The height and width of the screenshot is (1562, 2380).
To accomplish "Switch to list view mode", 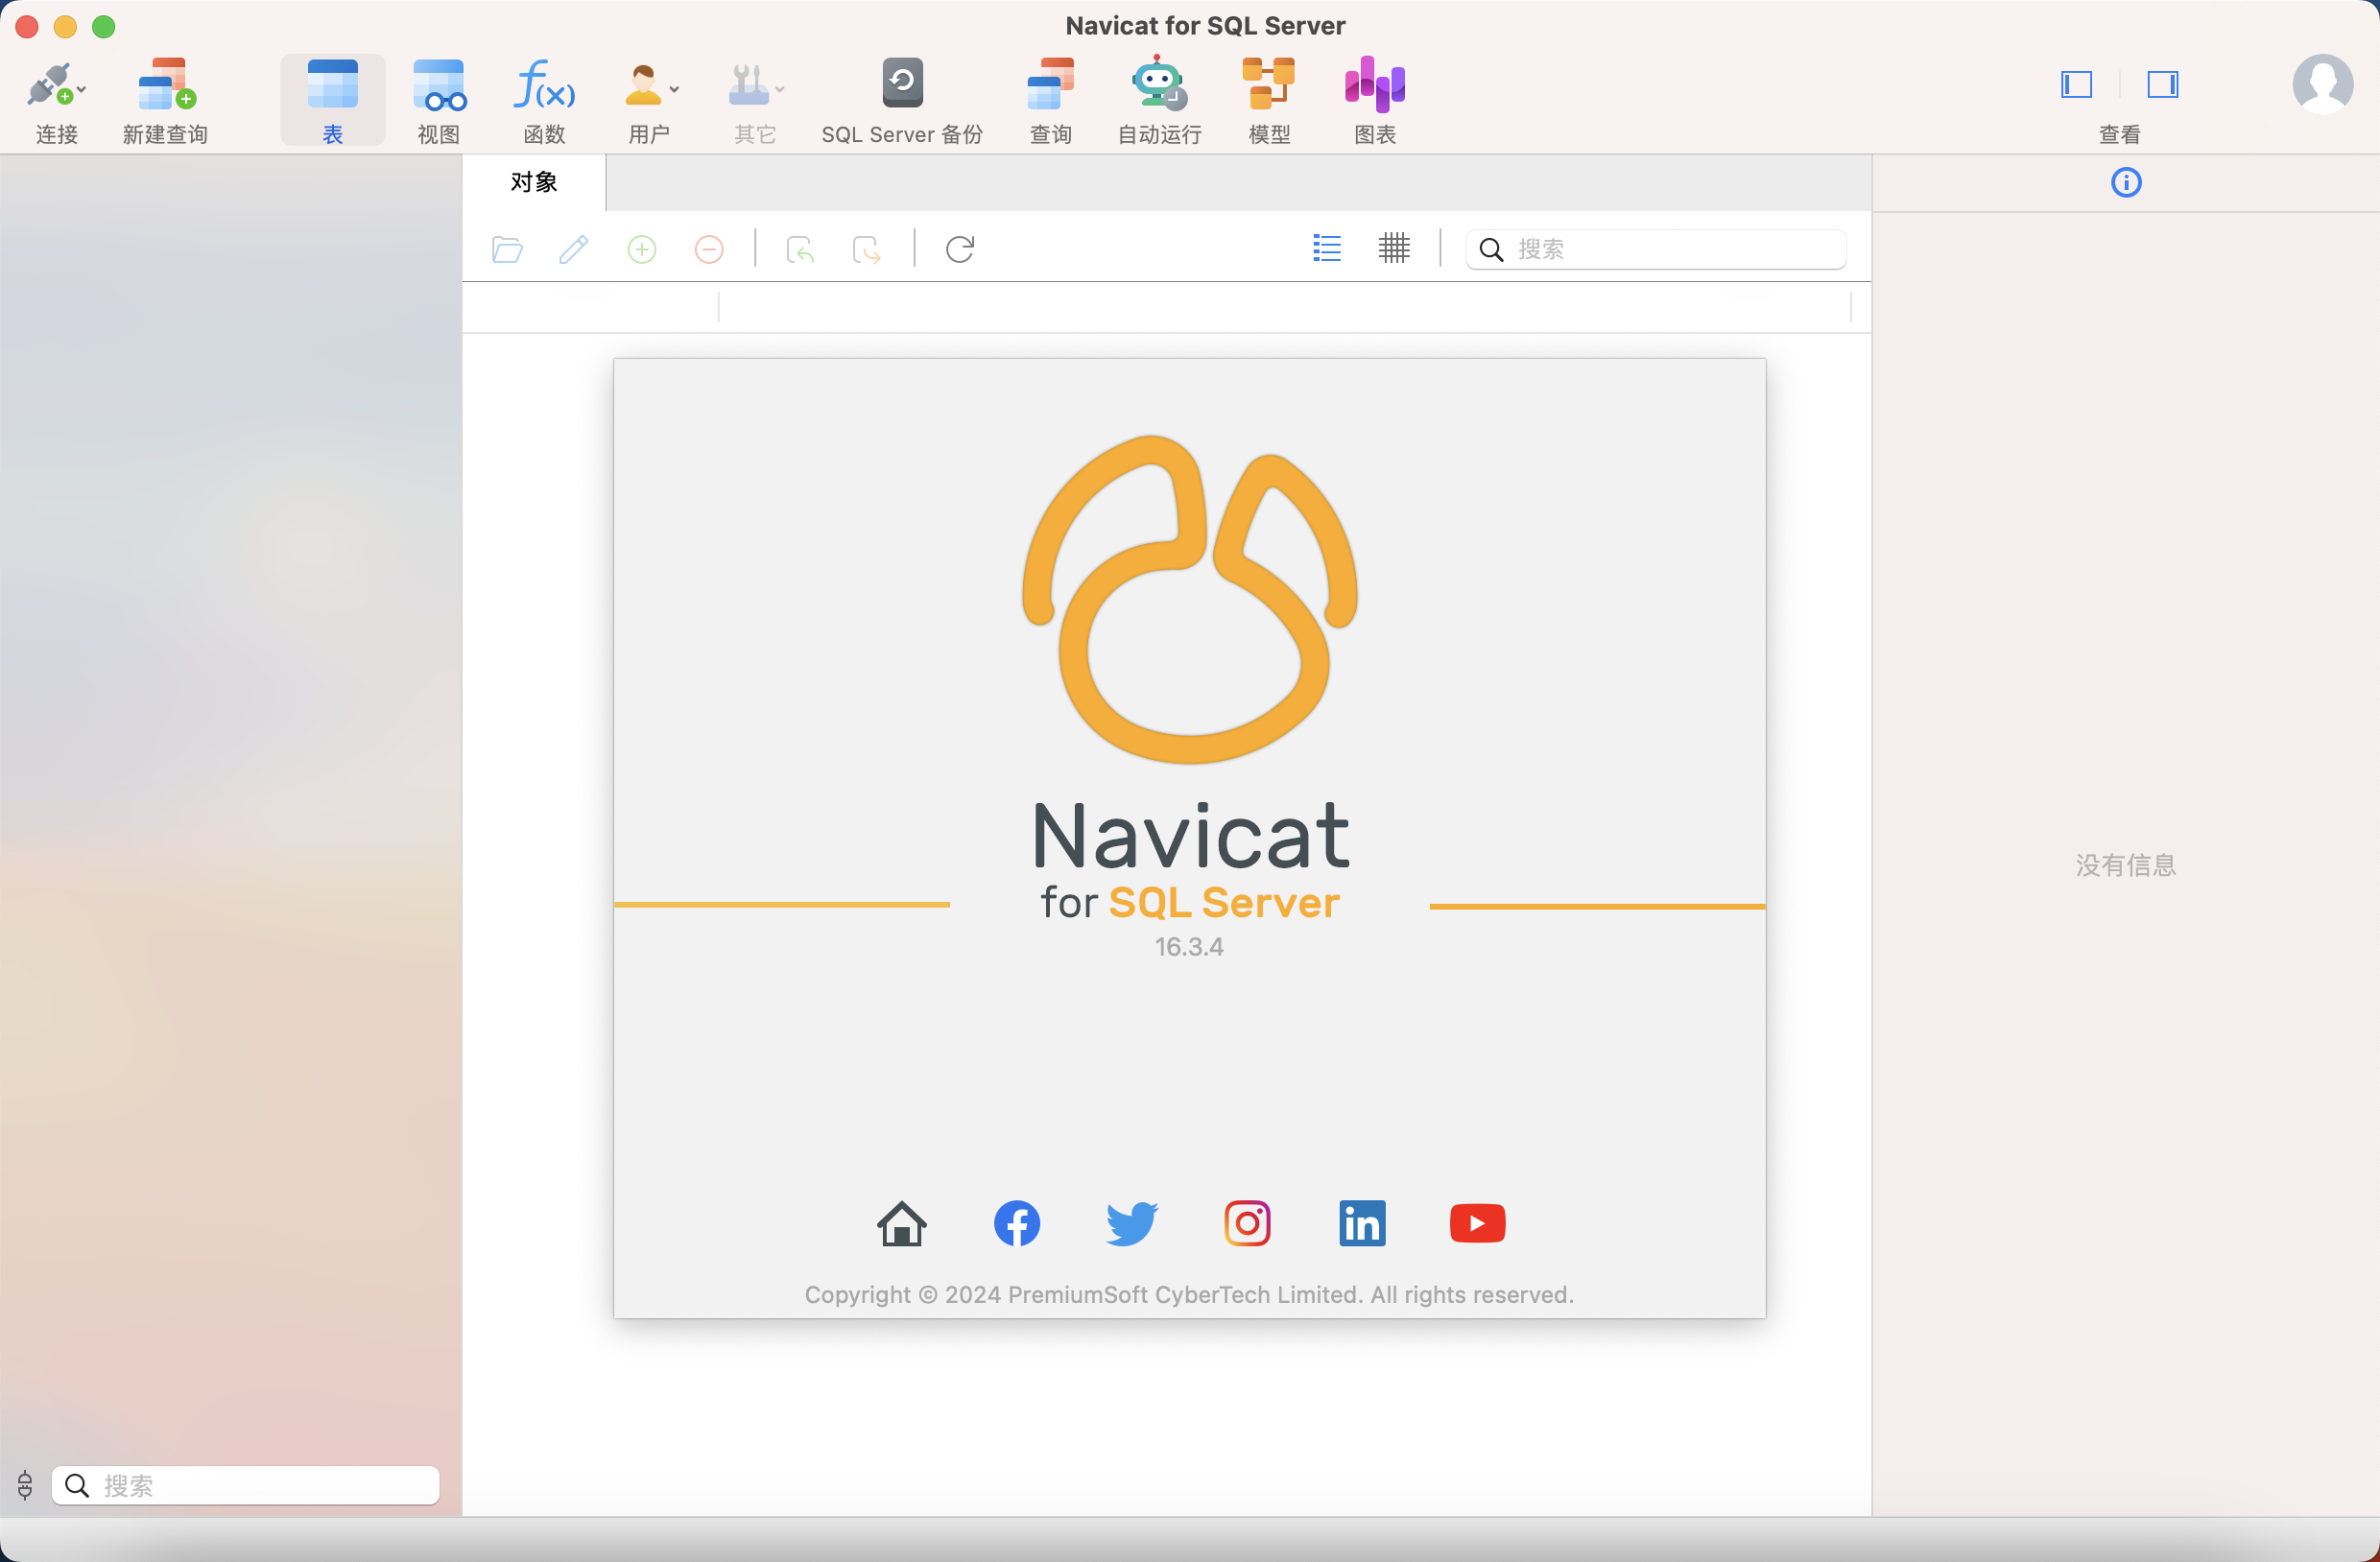I will pos(1327,248).
